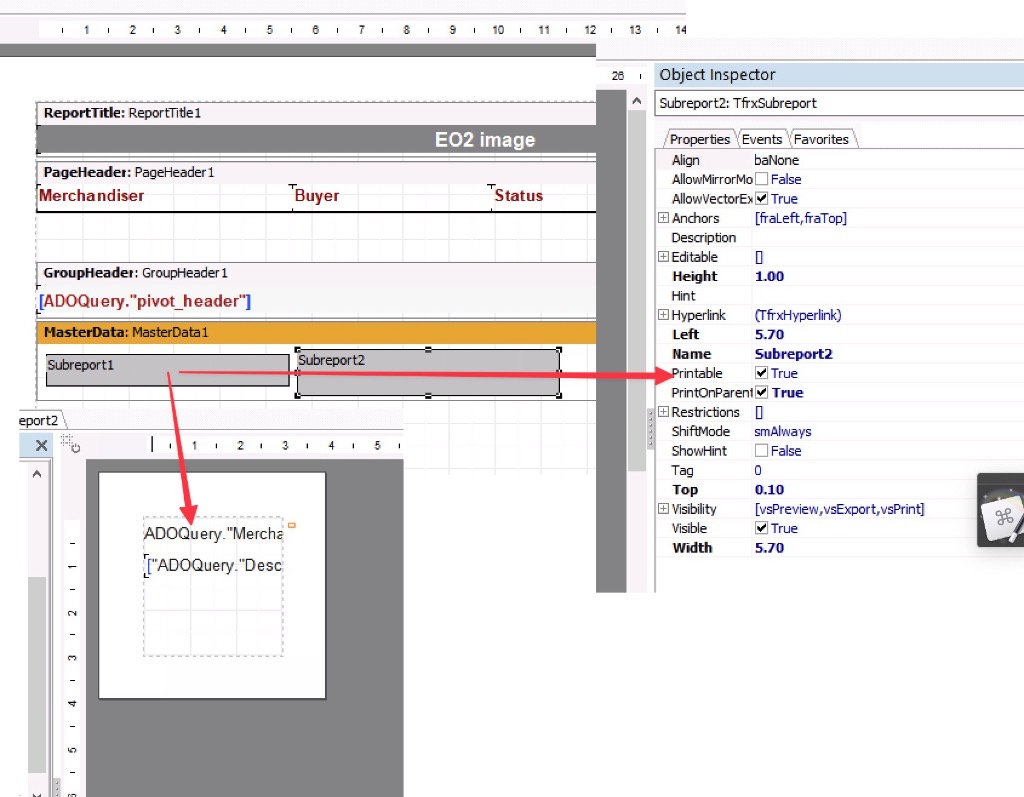Viewport: 1024px width, 797px height.
Task: Open the Subreport2: TfrxSubreport object selector
Action: pyautogui.click(x=839, y=103)
